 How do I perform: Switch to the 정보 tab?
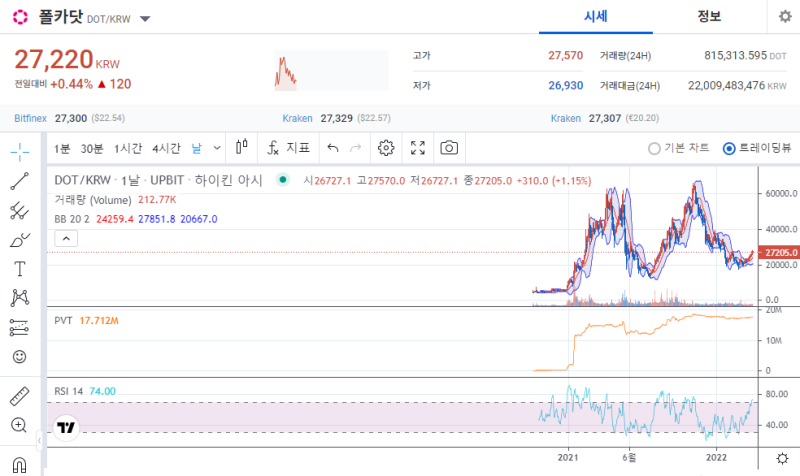coord(709,16)
